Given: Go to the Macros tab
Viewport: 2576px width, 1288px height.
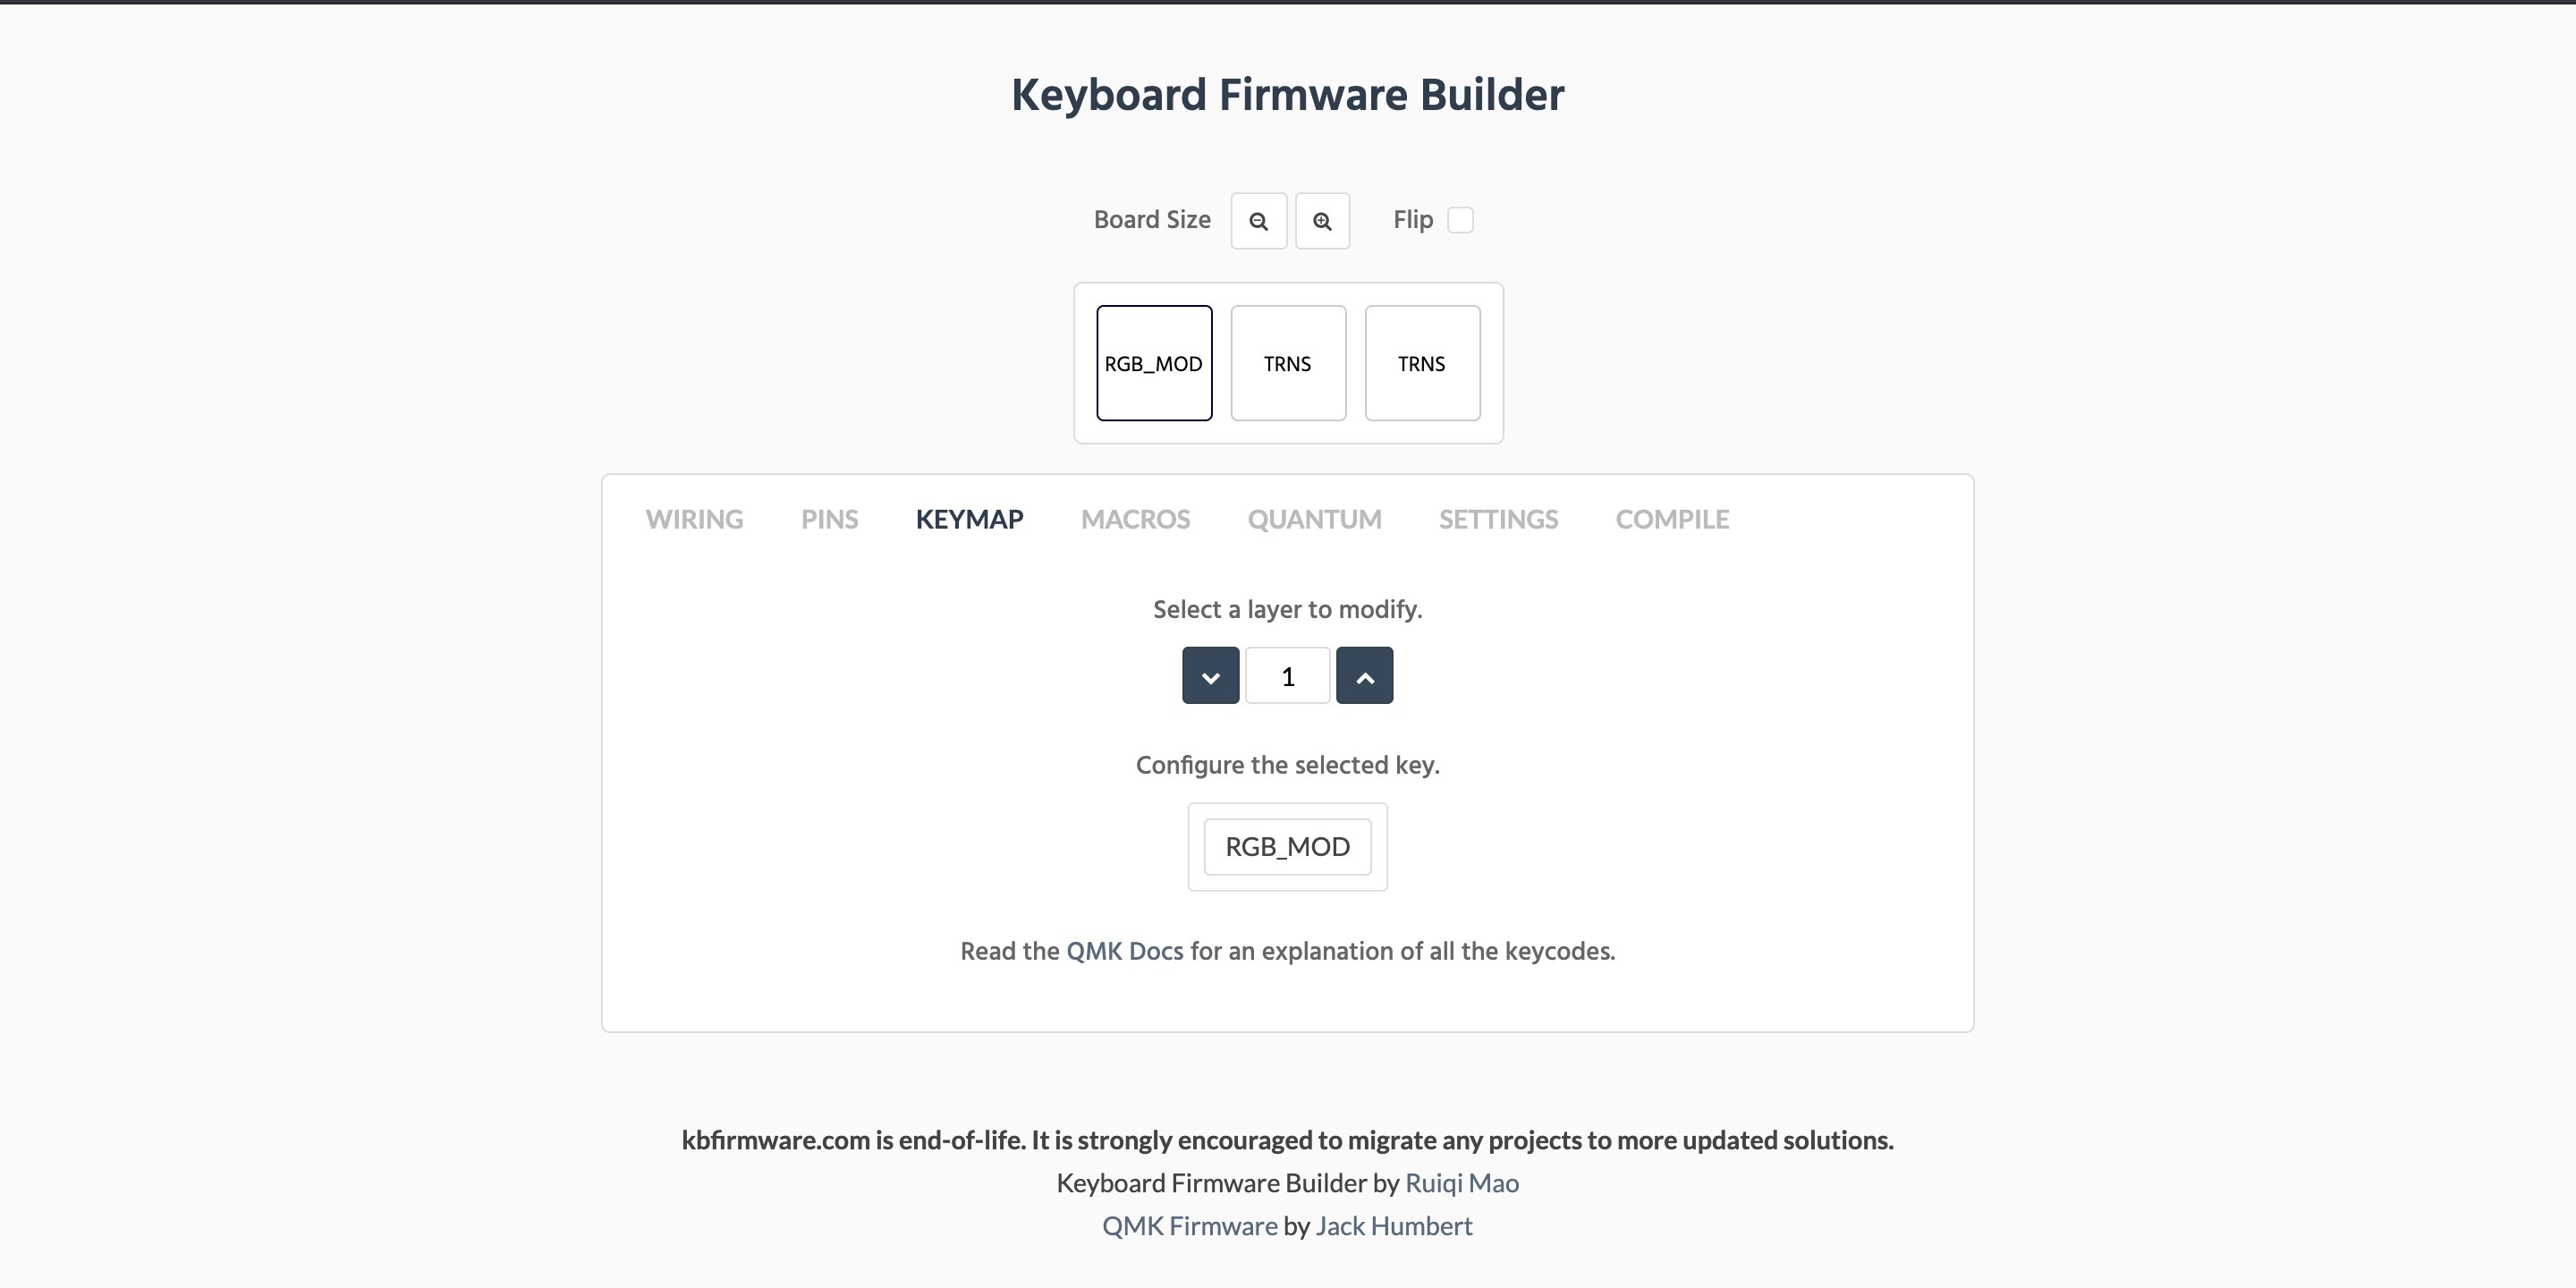Looking at the screenshot, I should click(x=1135, y=519).
